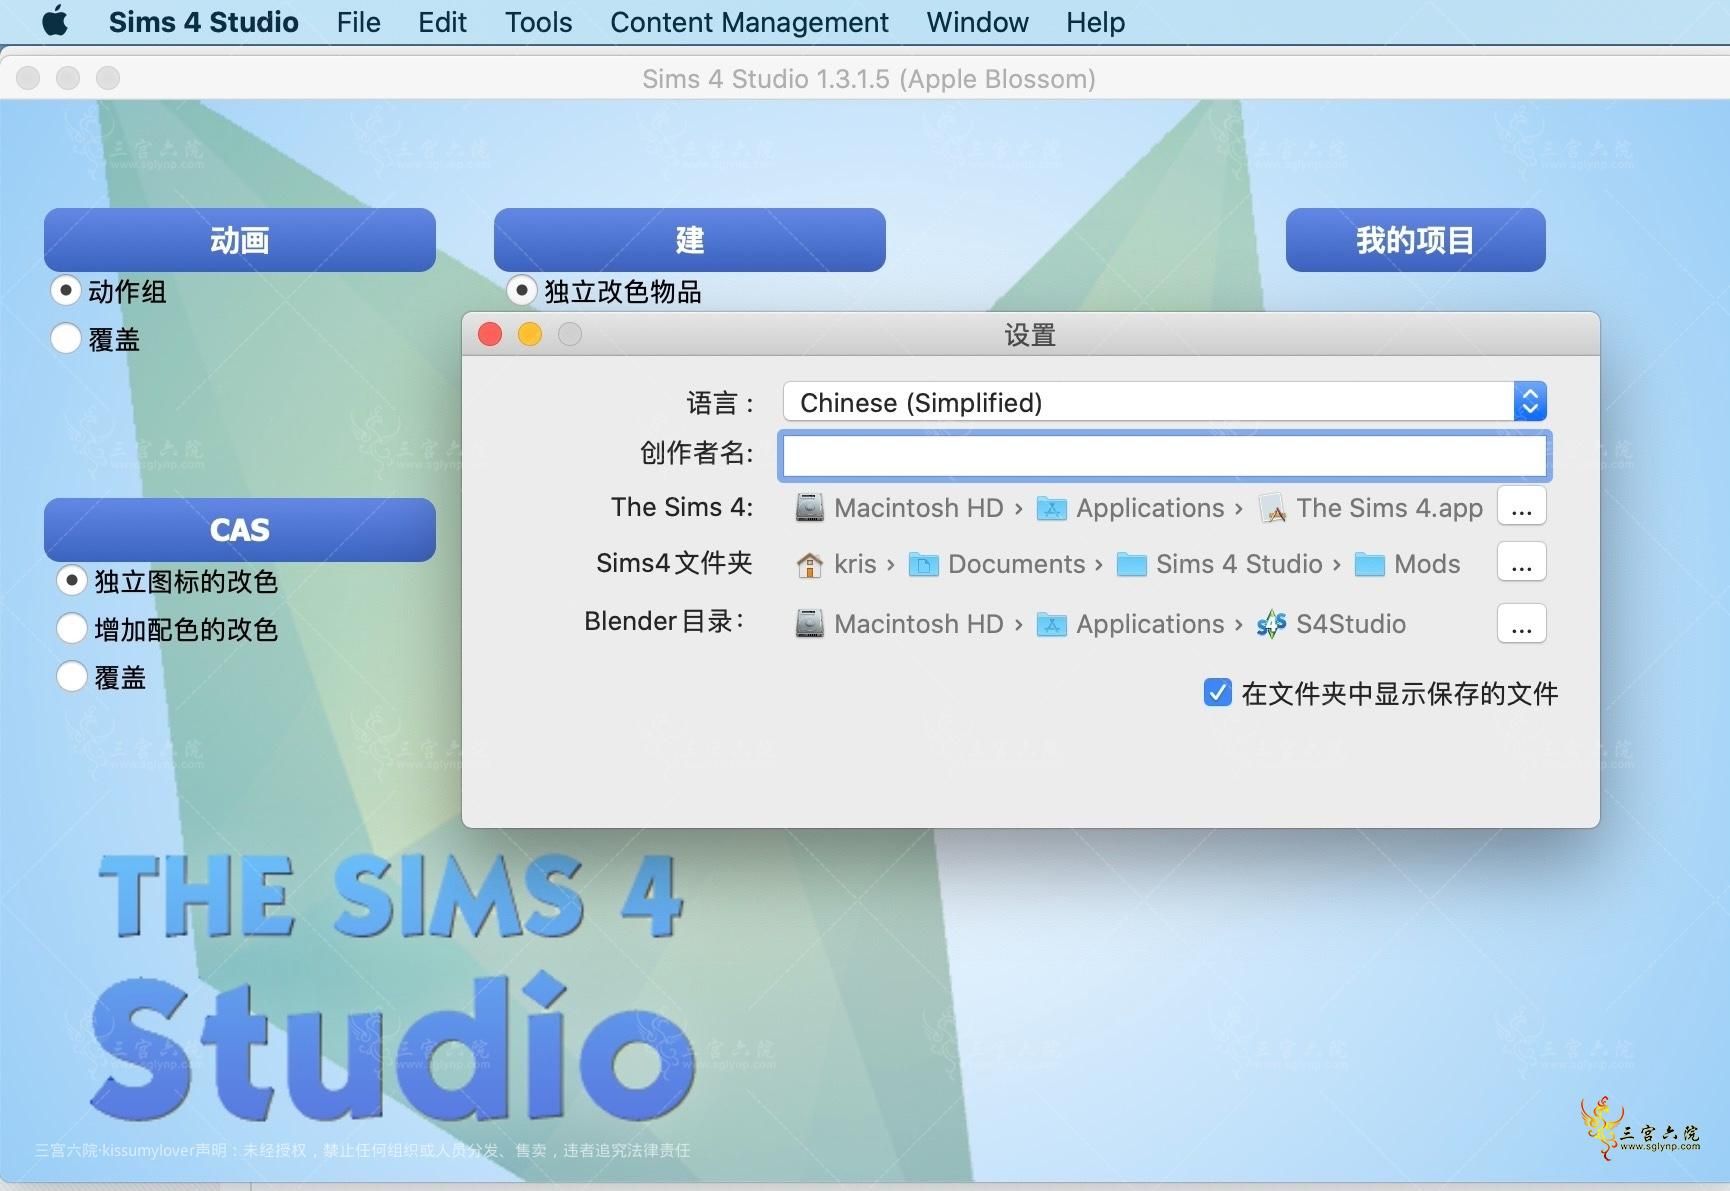1730x1191 pixels.
Task: Click The Sims 4.app text in path
Action: (1390, 508)
